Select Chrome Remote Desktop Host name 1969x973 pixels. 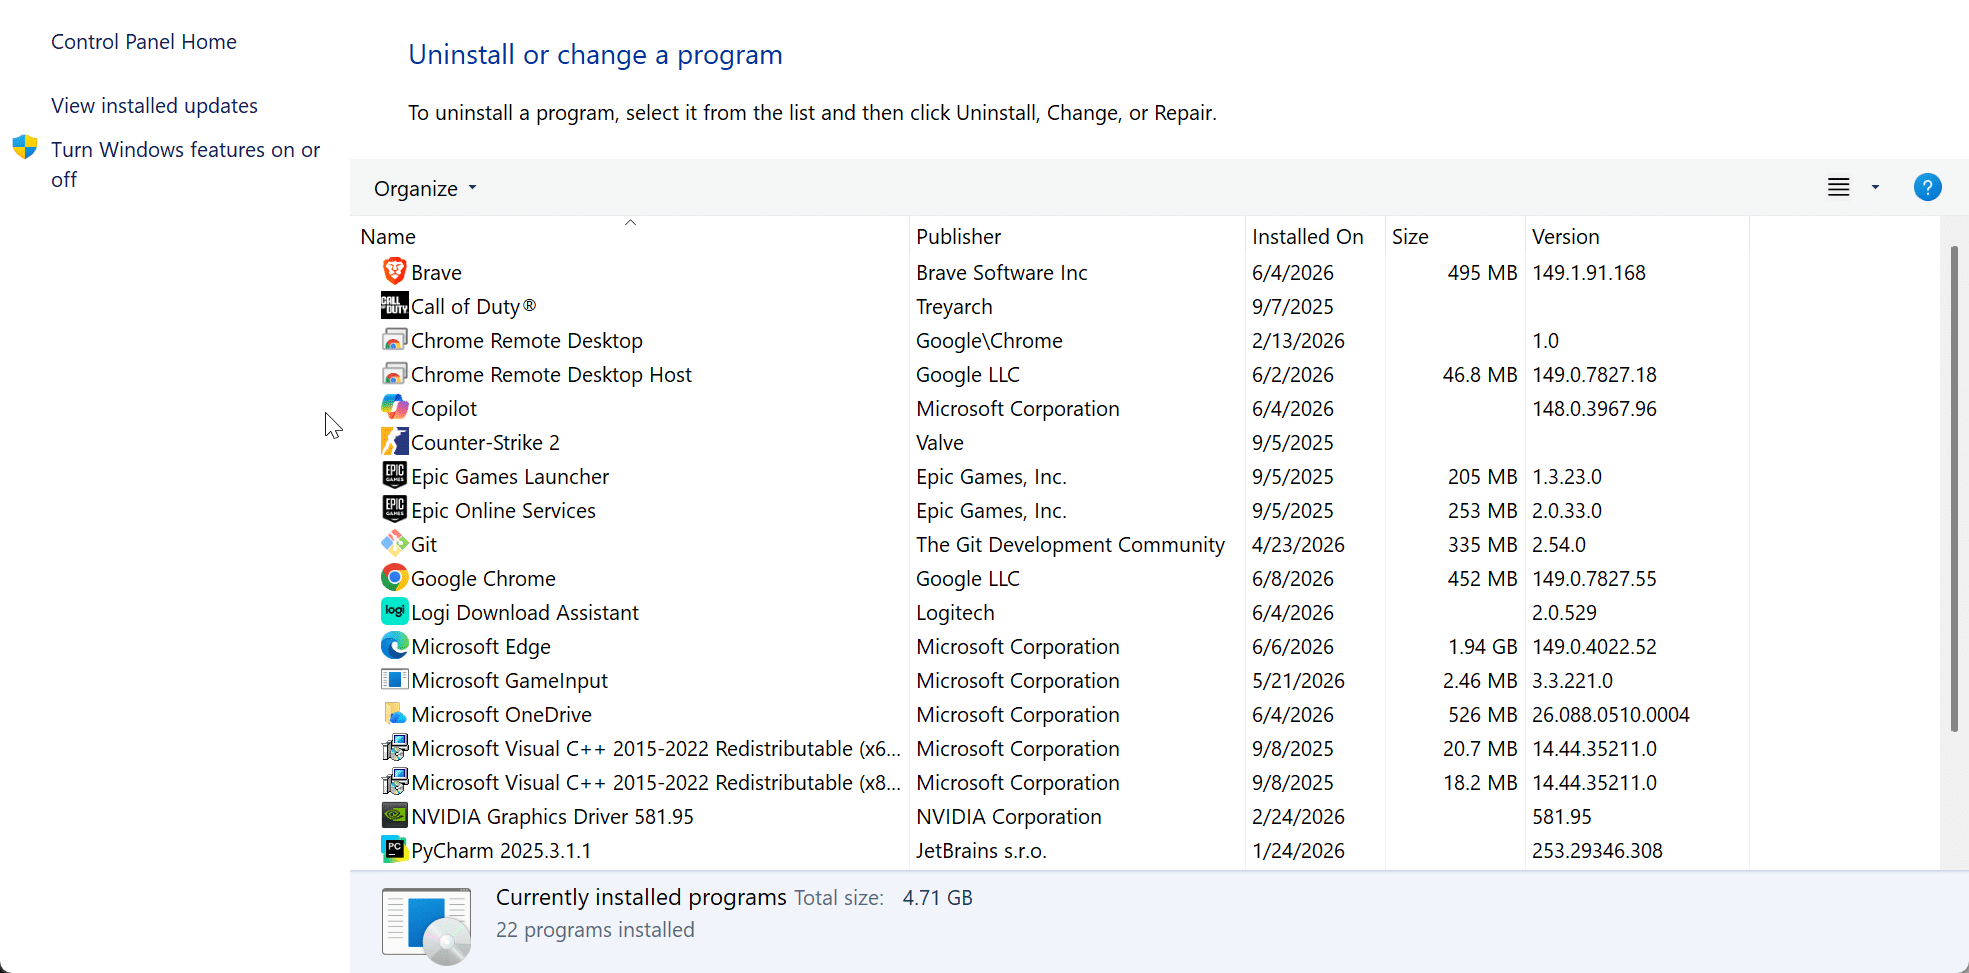click(x=551, y=375)
